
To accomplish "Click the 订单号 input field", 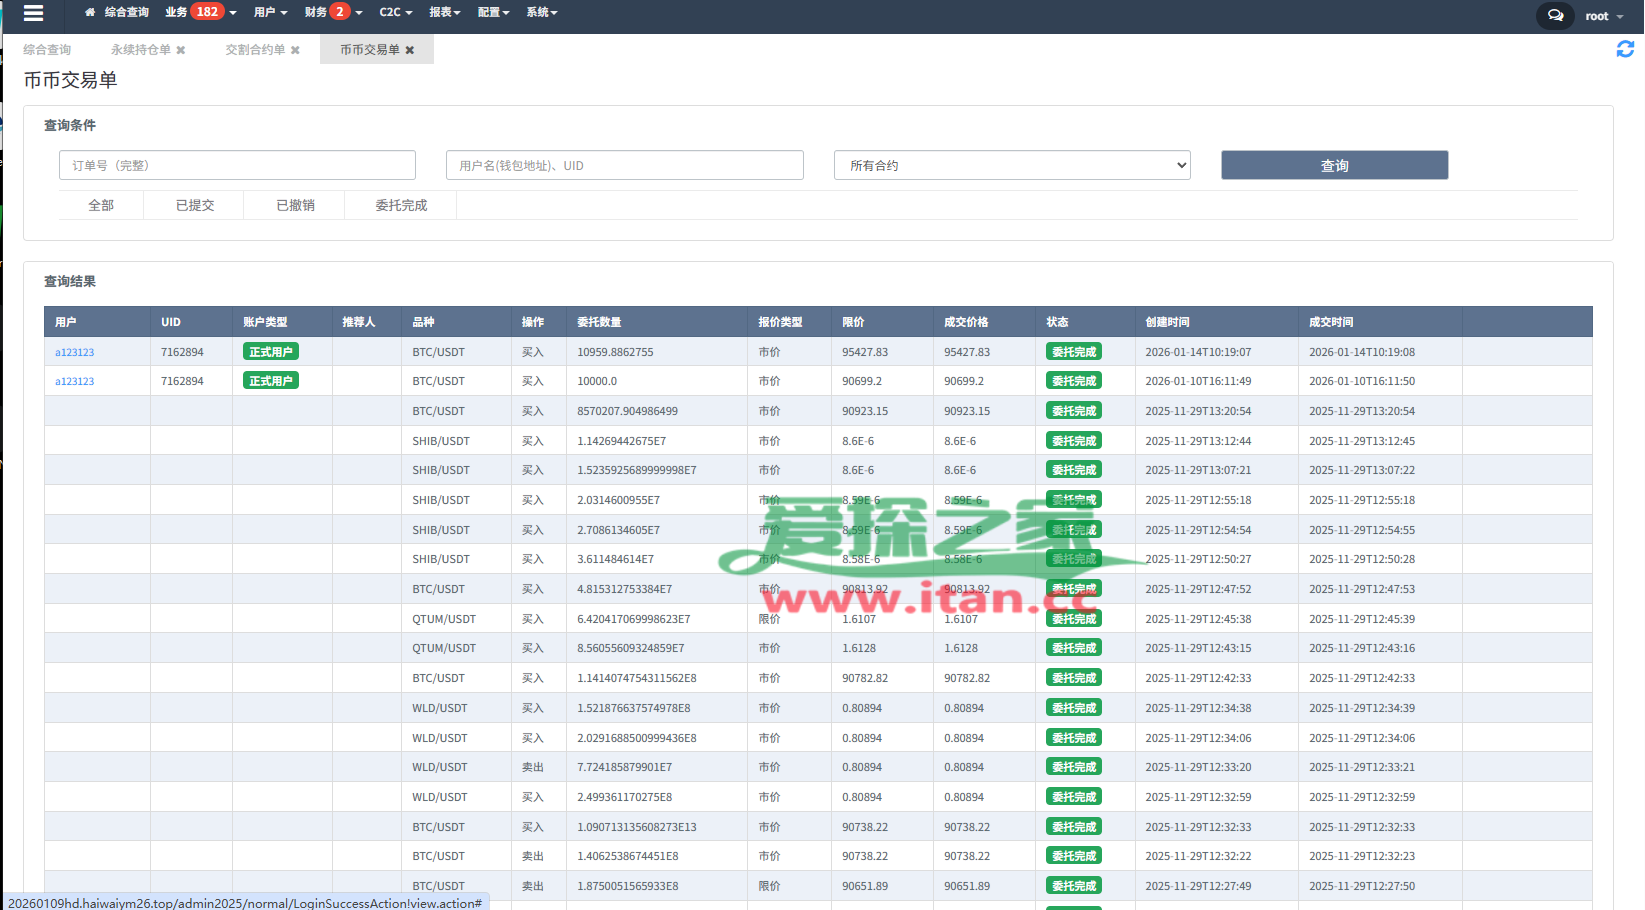I will click(237, 165).
